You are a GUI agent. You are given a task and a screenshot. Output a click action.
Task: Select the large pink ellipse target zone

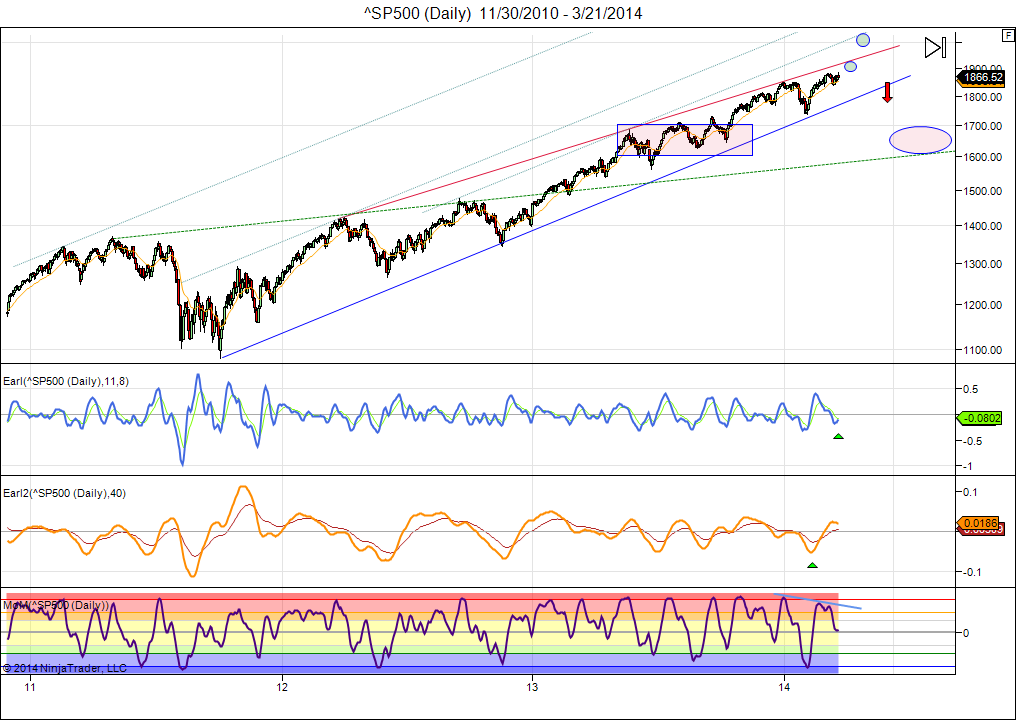coord(920,140)
